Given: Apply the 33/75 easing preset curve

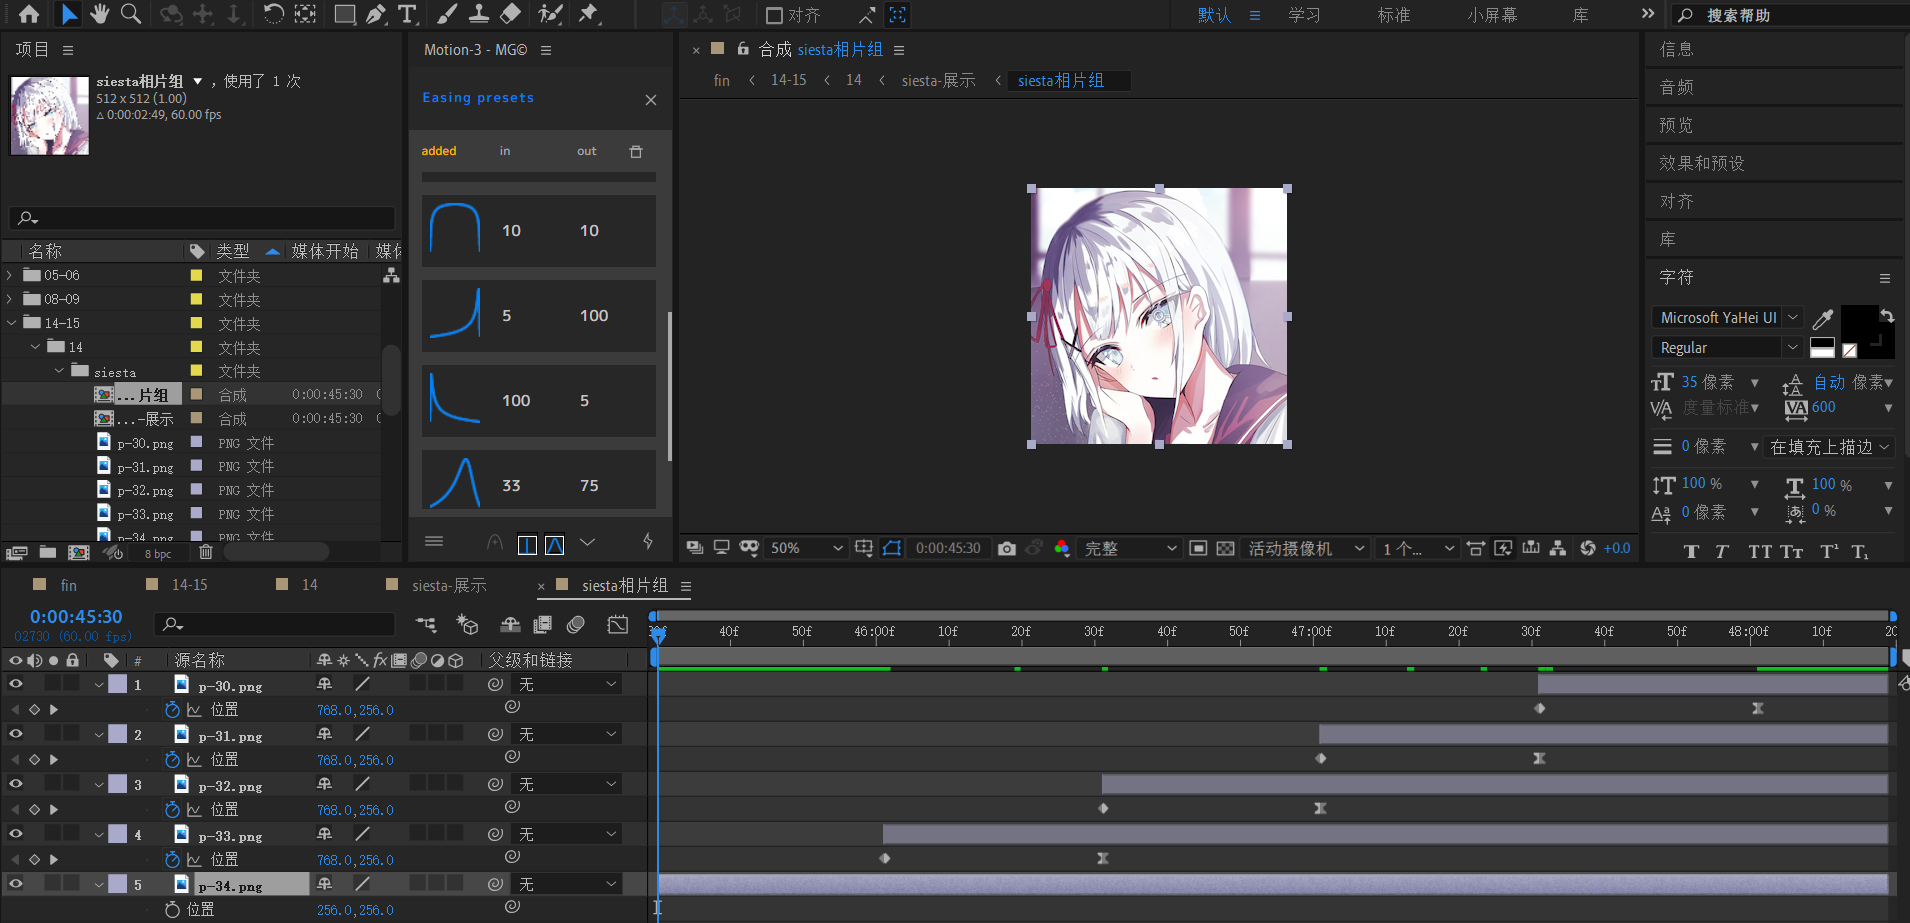Looking at the screenshot, I should click(539, 482).
